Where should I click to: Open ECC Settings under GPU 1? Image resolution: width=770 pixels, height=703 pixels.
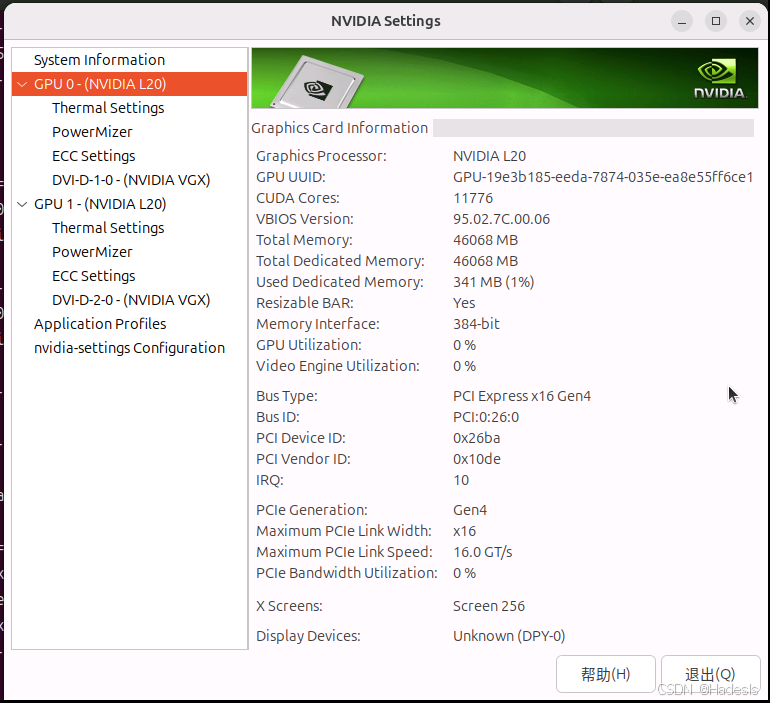(x=94, y=276)
